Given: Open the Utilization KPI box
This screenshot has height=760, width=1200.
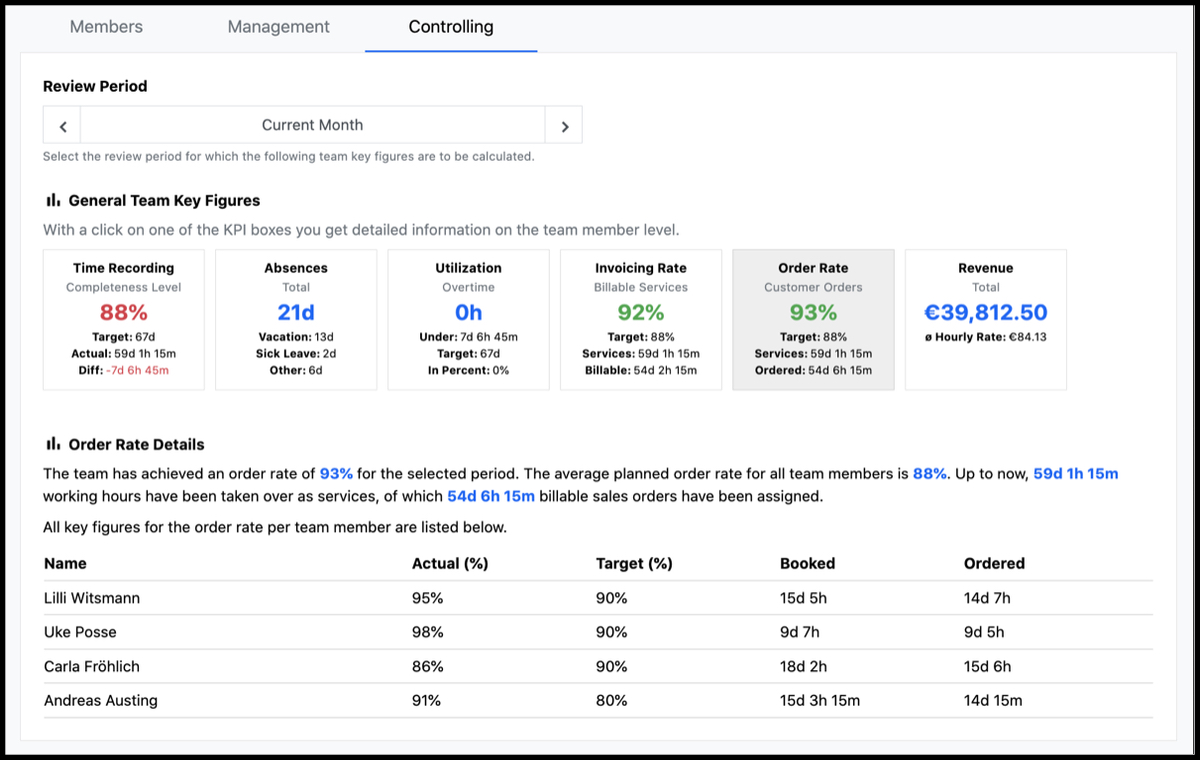Looking at the screenshot, I should click(x=468, y=320).
